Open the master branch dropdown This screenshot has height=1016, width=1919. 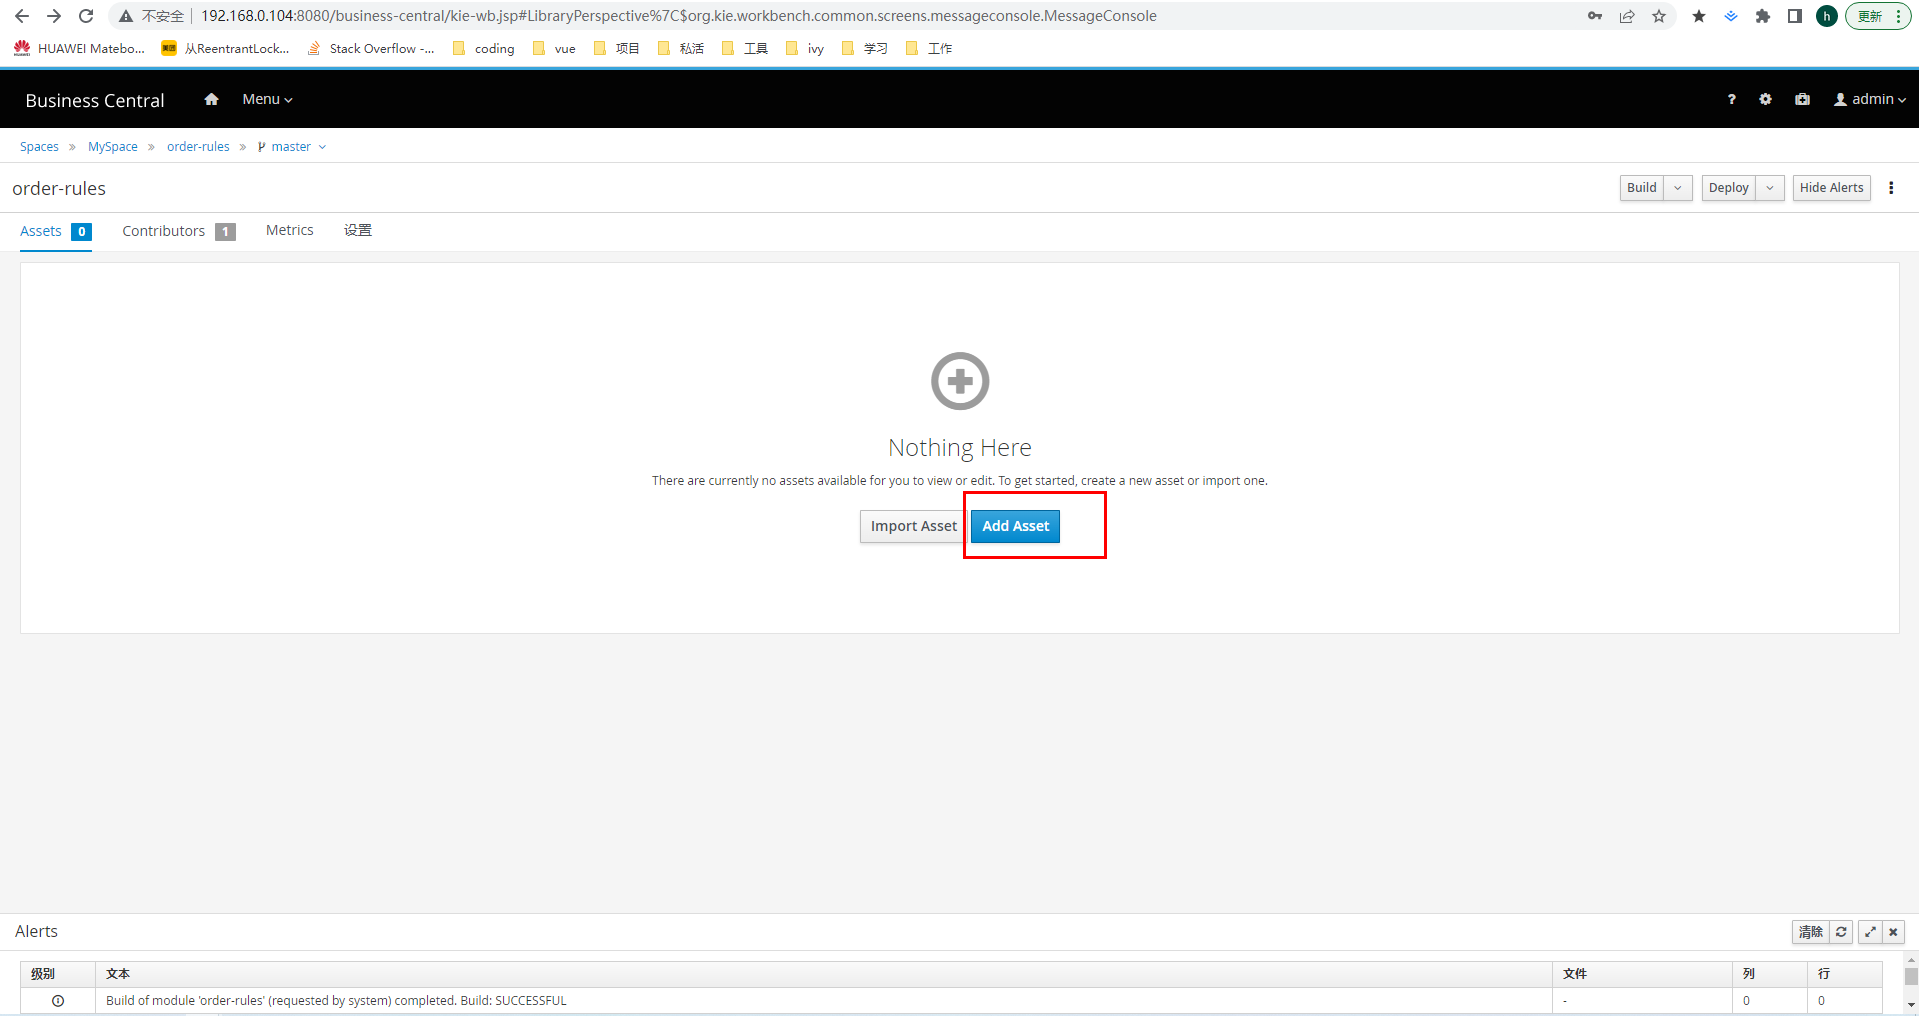[x=292, y=147]
